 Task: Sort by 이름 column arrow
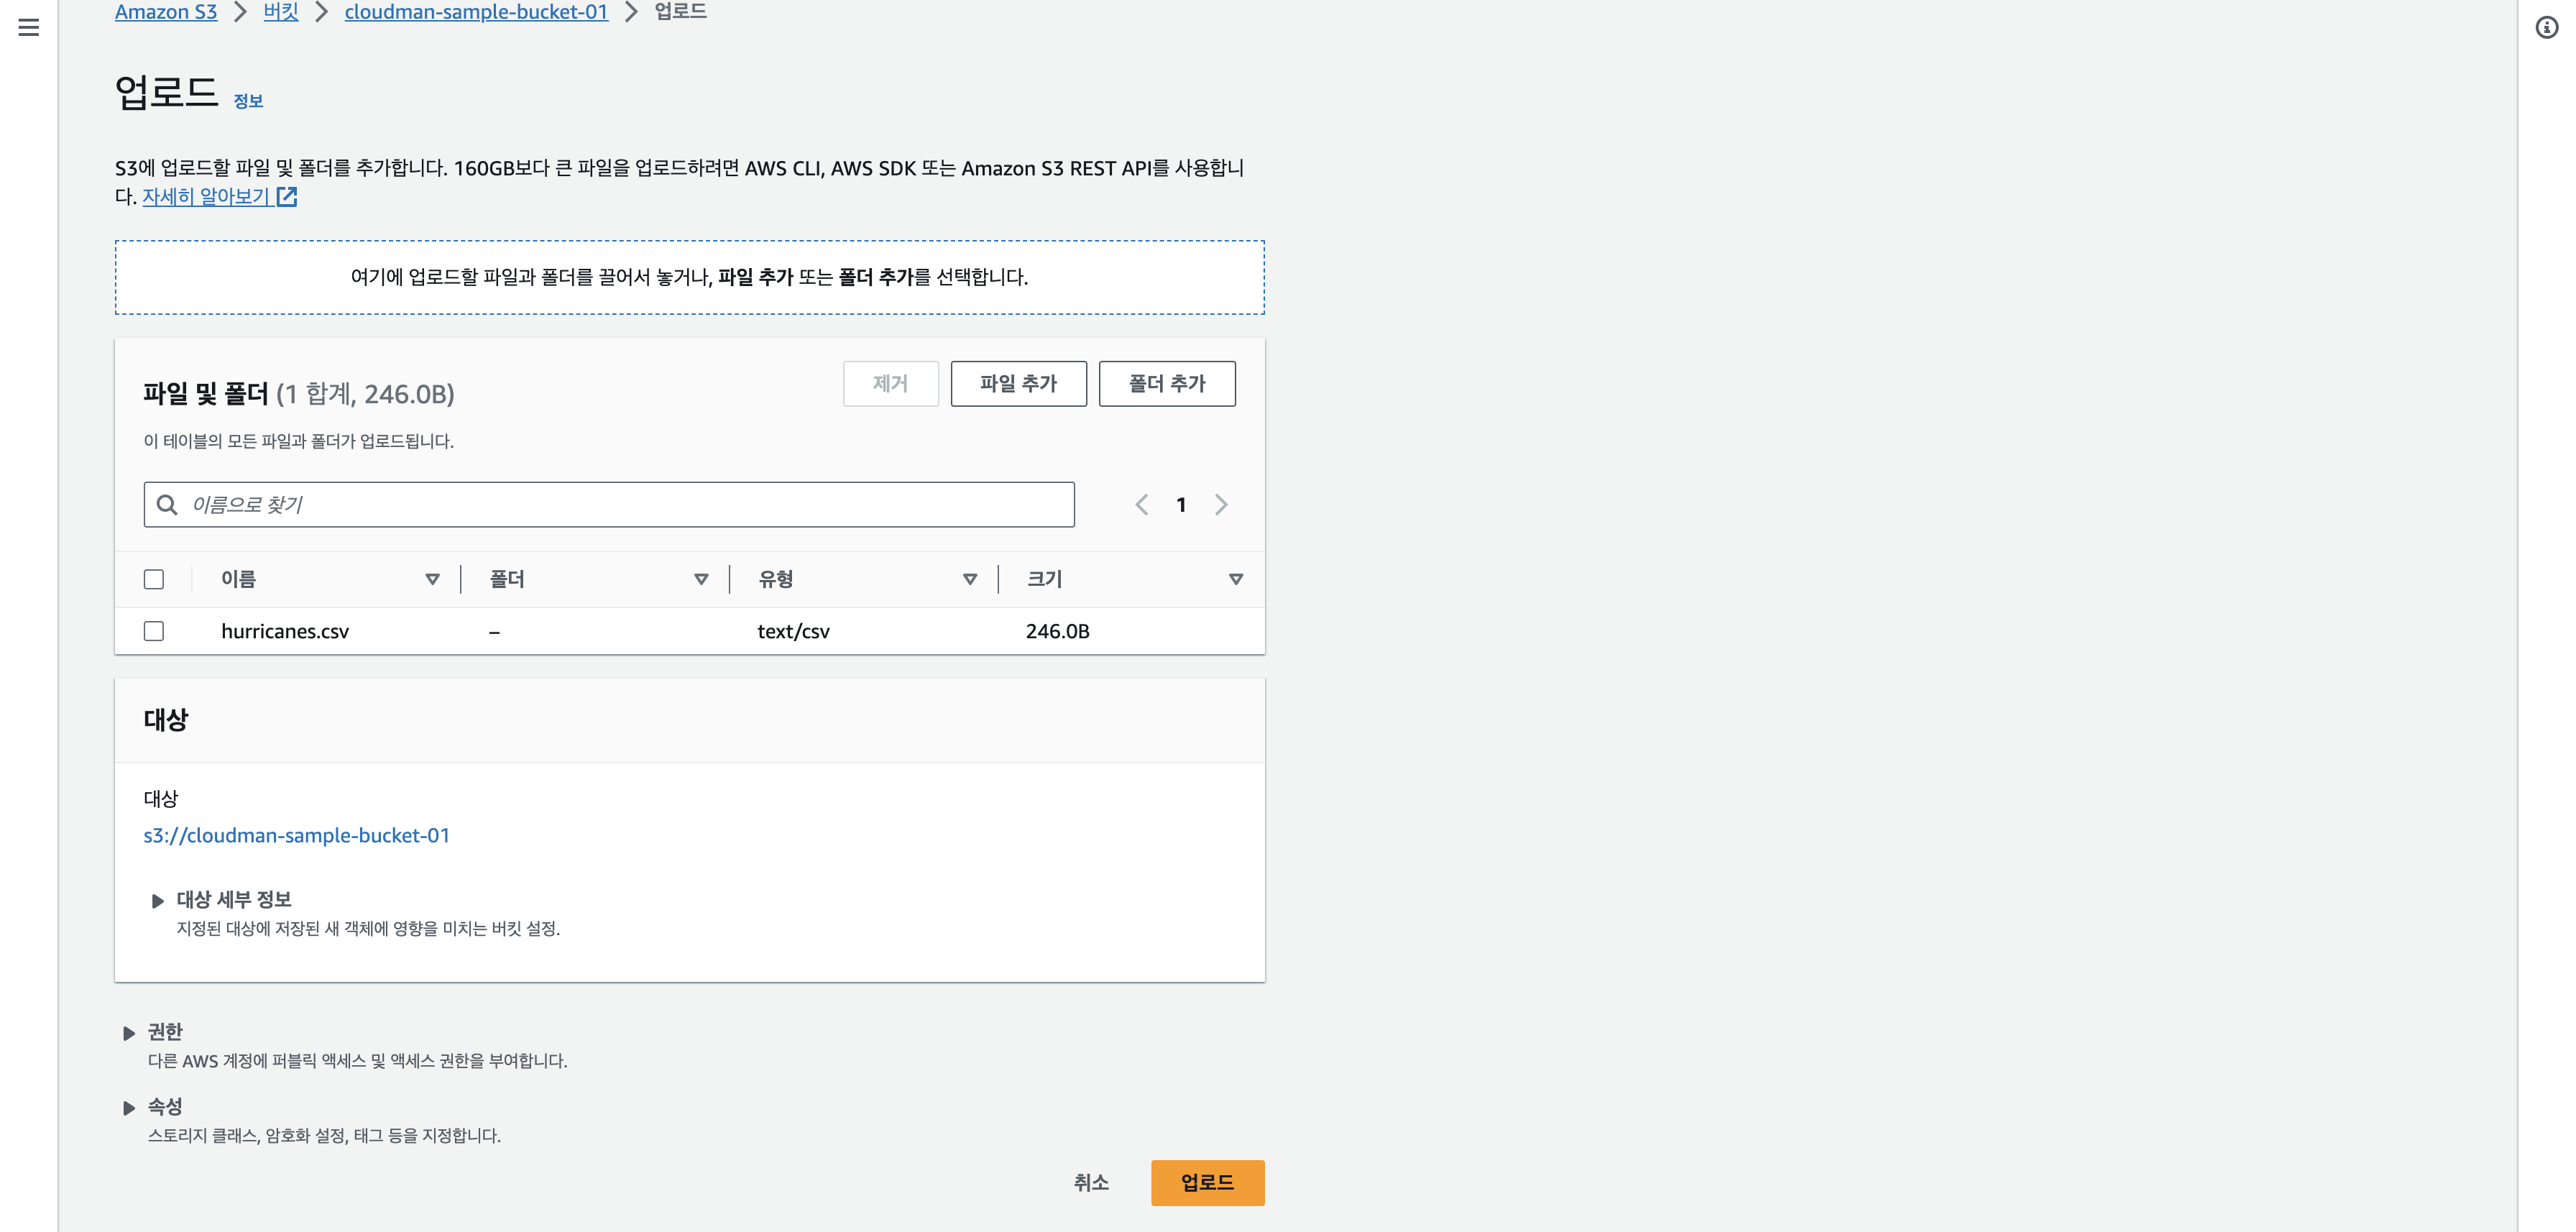point(432,579)
